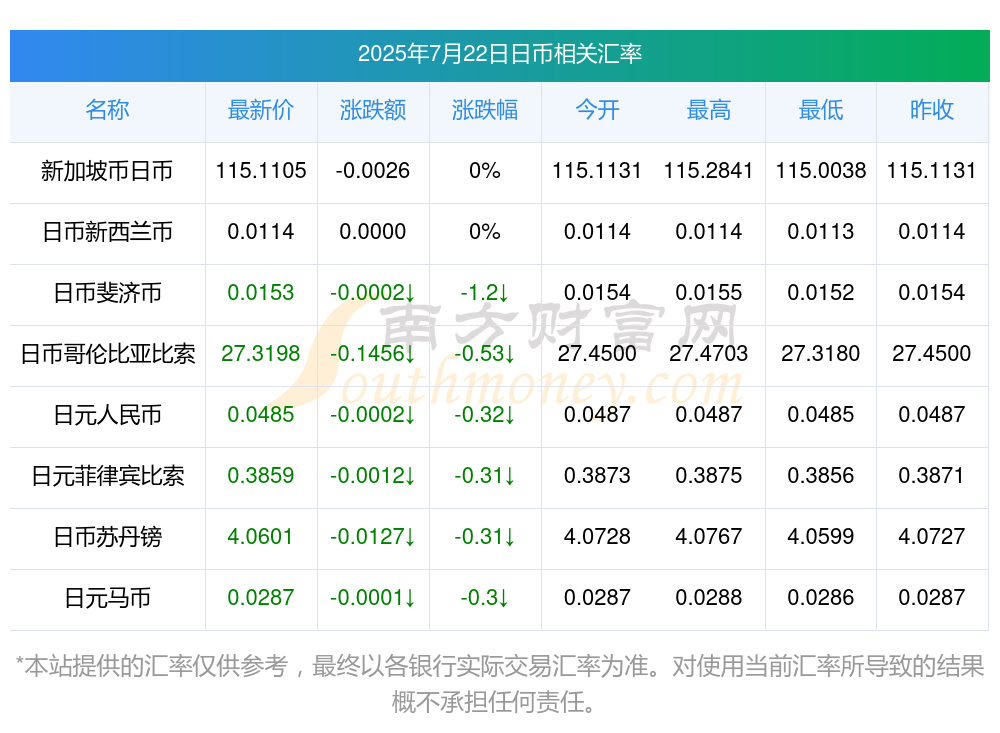Click the green latest price 0.0153
Image resolution: width=1000 pixels, height=733 pixels.
(x=261, y=292)
